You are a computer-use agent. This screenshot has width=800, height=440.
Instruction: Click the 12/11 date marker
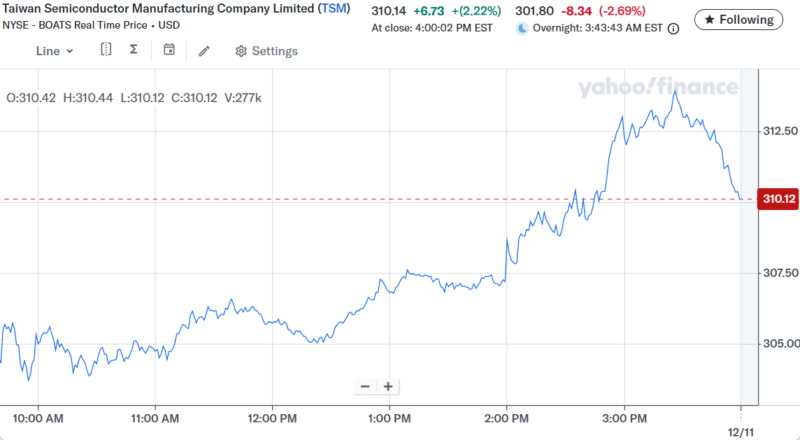742,428
